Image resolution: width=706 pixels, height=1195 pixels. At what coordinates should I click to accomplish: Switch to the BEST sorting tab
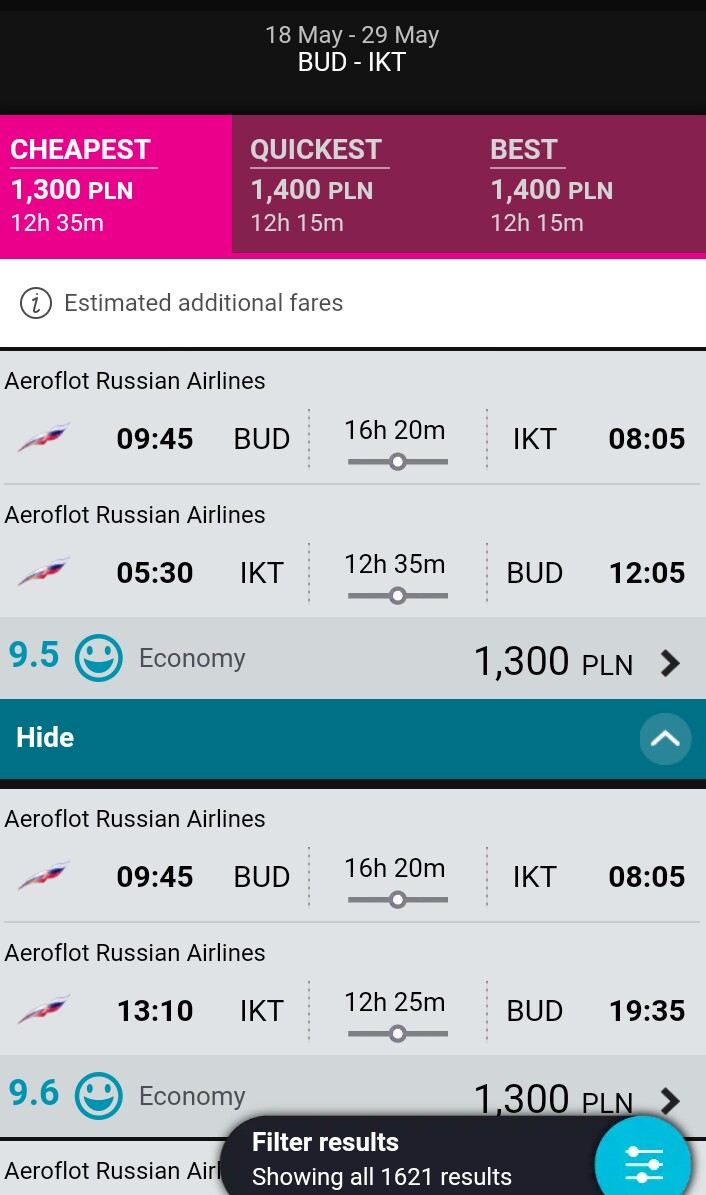(x=589, y=185)
